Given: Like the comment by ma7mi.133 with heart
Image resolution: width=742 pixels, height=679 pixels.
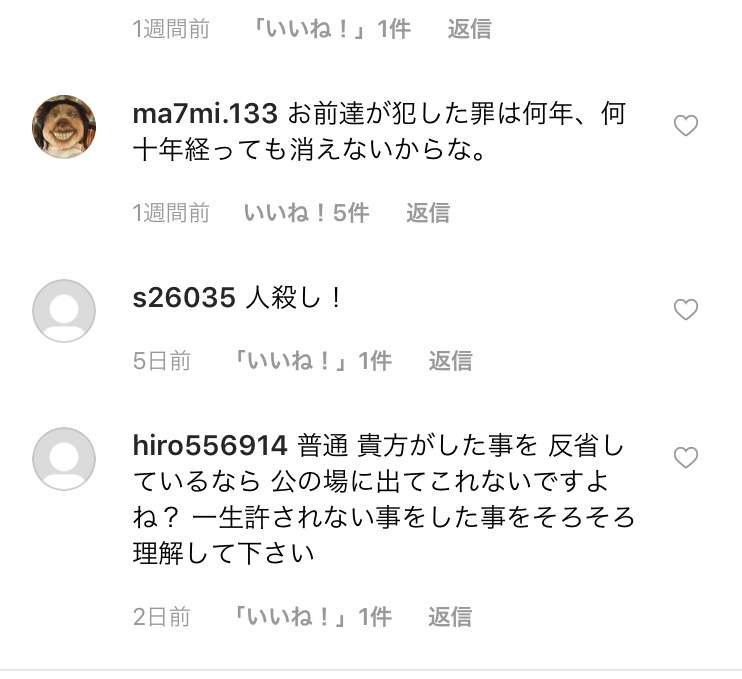Looking at the screenshot, I should click(x=686, y=126).
